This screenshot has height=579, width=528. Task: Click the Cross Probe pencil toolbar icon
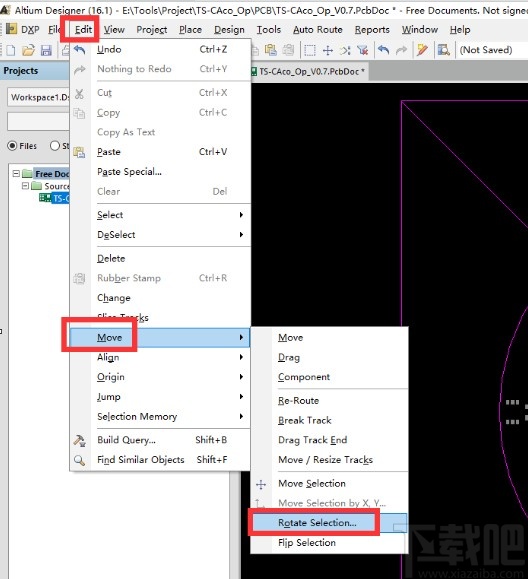coord(422,50)
